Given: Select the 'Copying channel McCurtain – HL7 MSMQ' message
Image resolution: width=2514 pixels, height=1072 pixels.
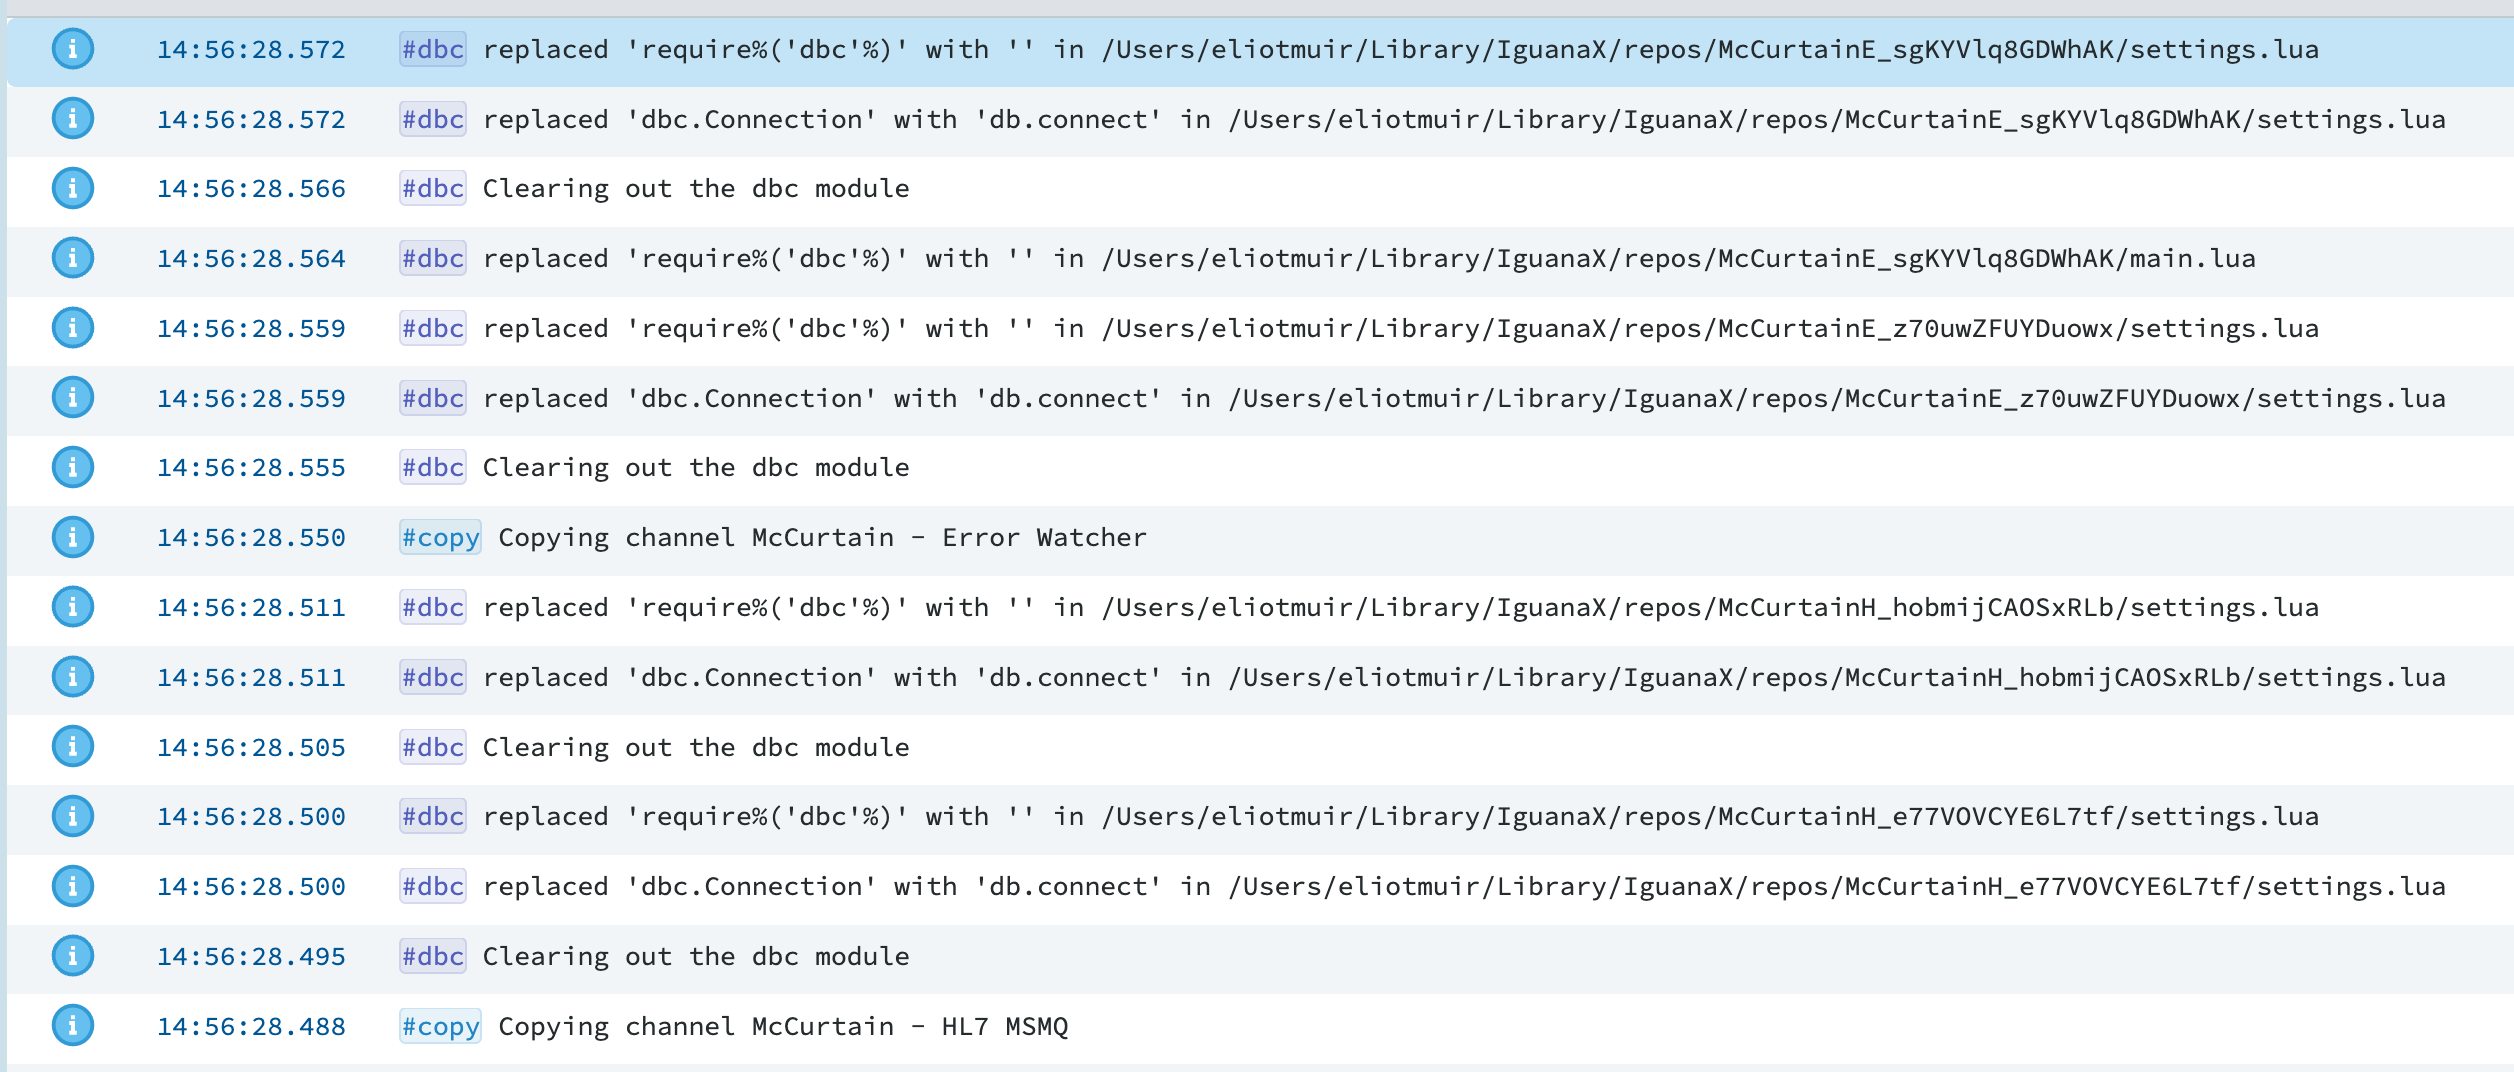Looking at the screenshot, I should click(783, 1026).
